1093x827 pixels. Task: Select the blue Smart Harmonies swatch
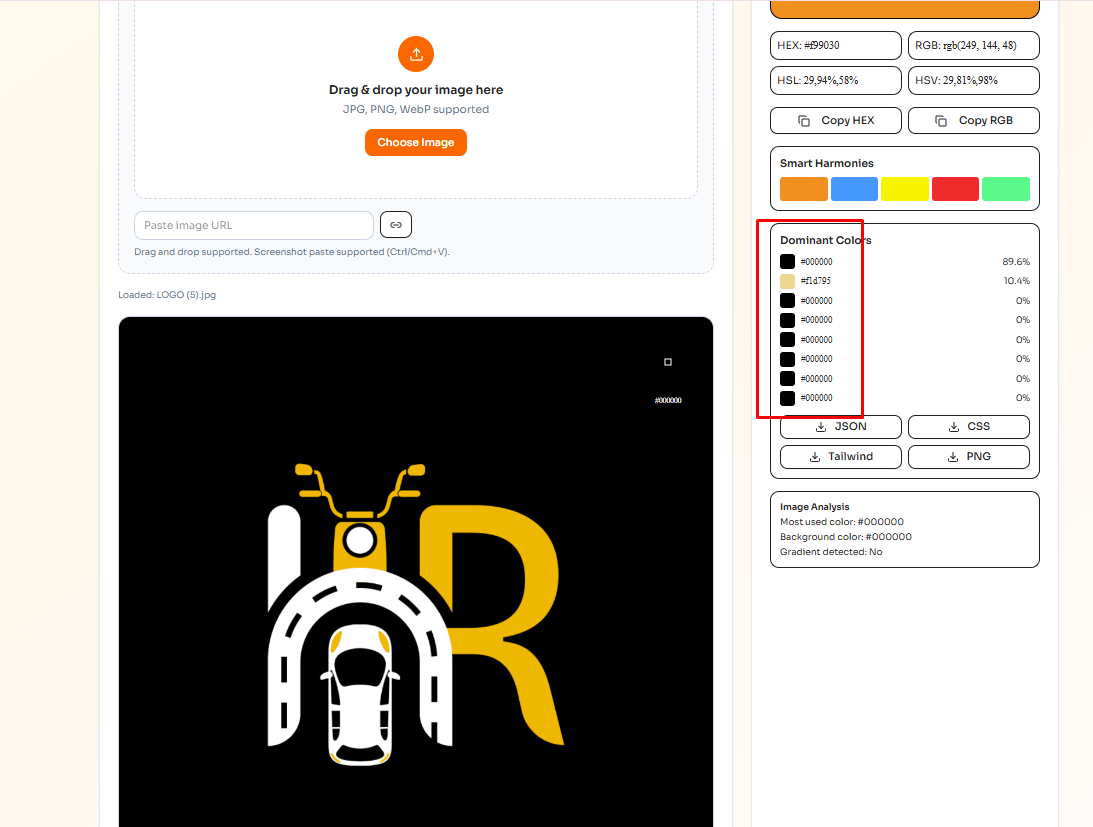tap(854, 188)
